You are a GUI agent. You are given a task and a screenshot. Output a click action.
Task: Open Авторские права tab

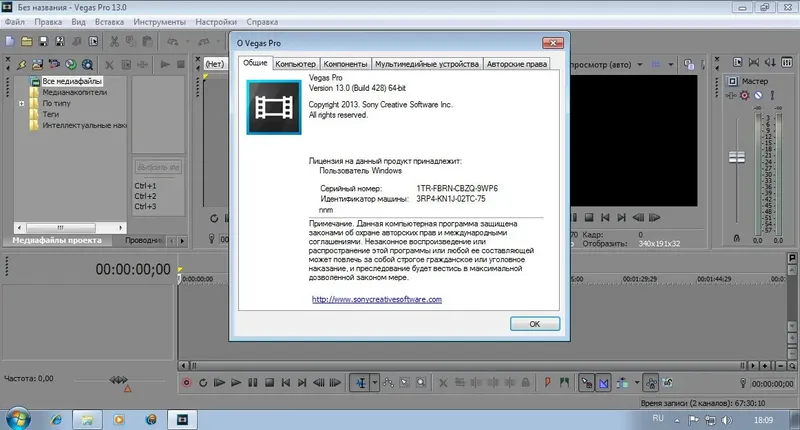pos(517,64)
